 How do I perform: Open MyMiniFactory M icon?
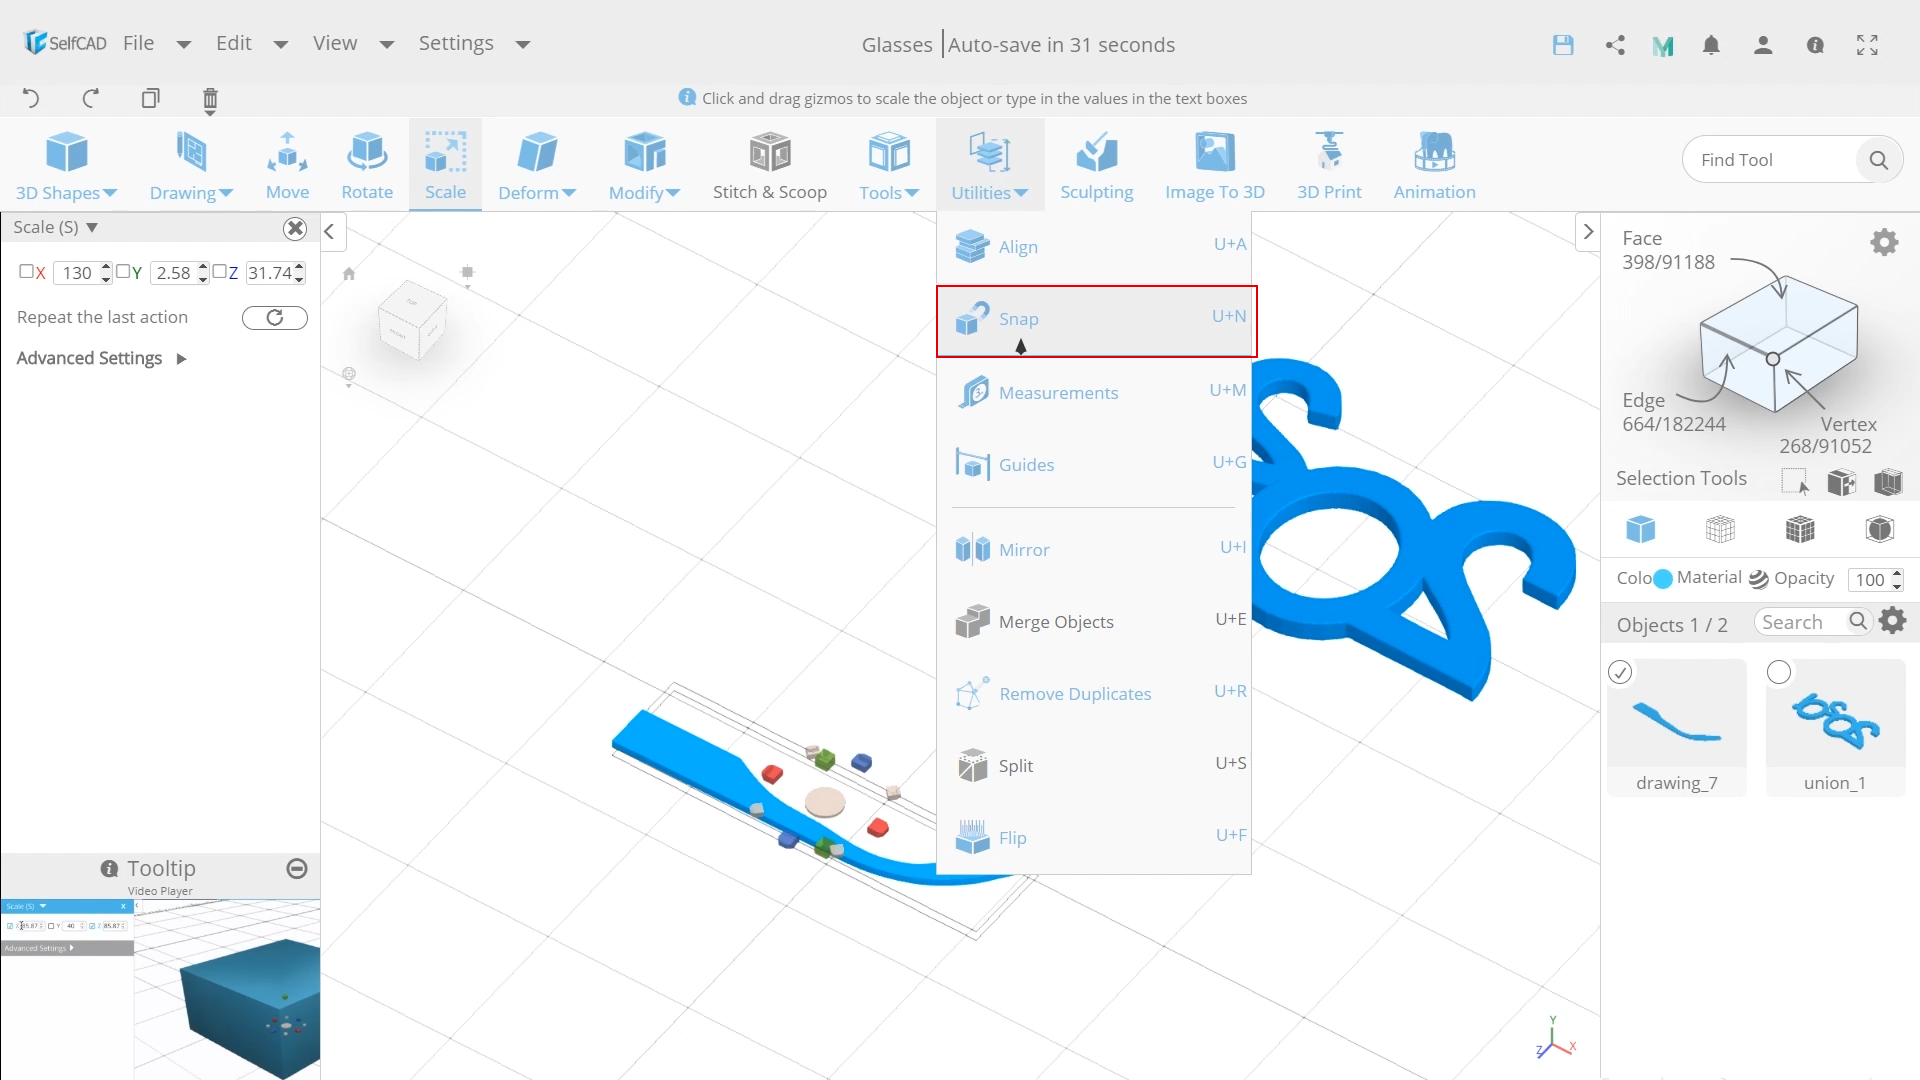(1663, 46)
